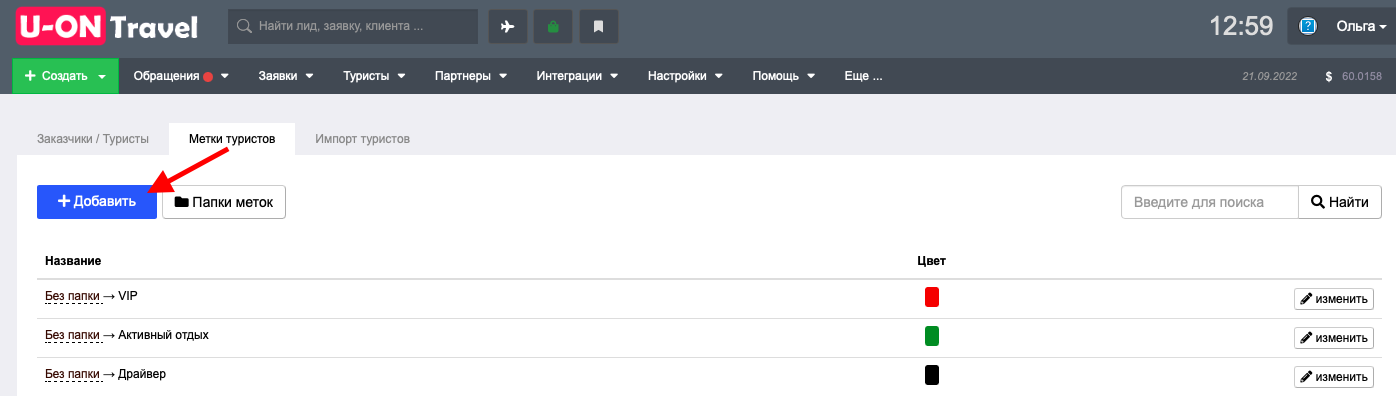The image size is (1396, 396).
Task: Click the red VIP color swatch
Action: tap(932, 297)
